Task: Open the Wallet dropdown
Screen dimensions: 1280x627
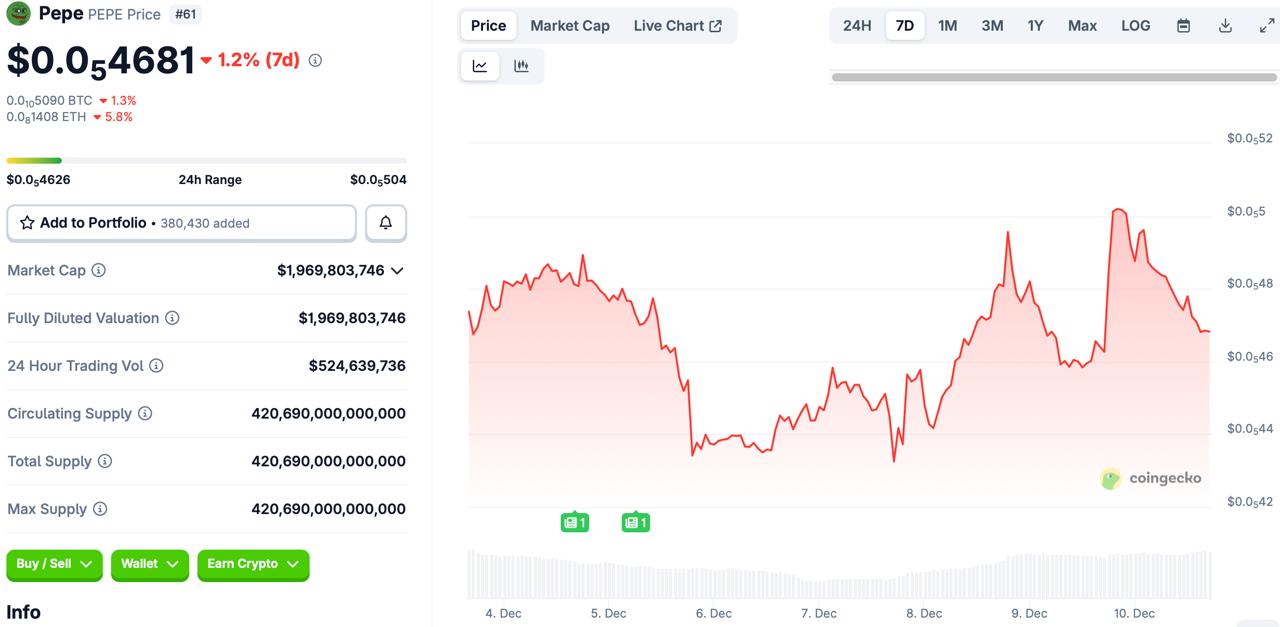Action: (x=149, y=564)
